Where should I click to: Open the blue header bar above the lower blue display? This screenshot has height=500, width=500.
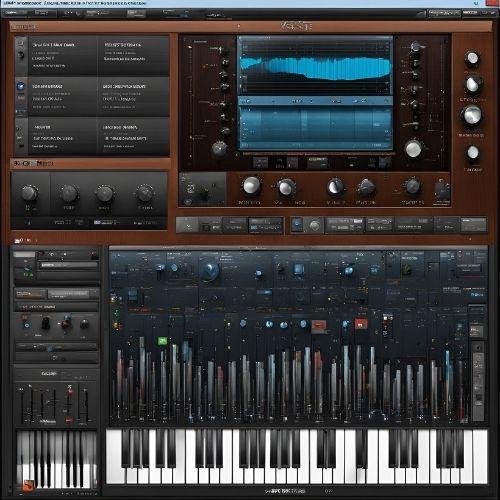tap(315, 101)
